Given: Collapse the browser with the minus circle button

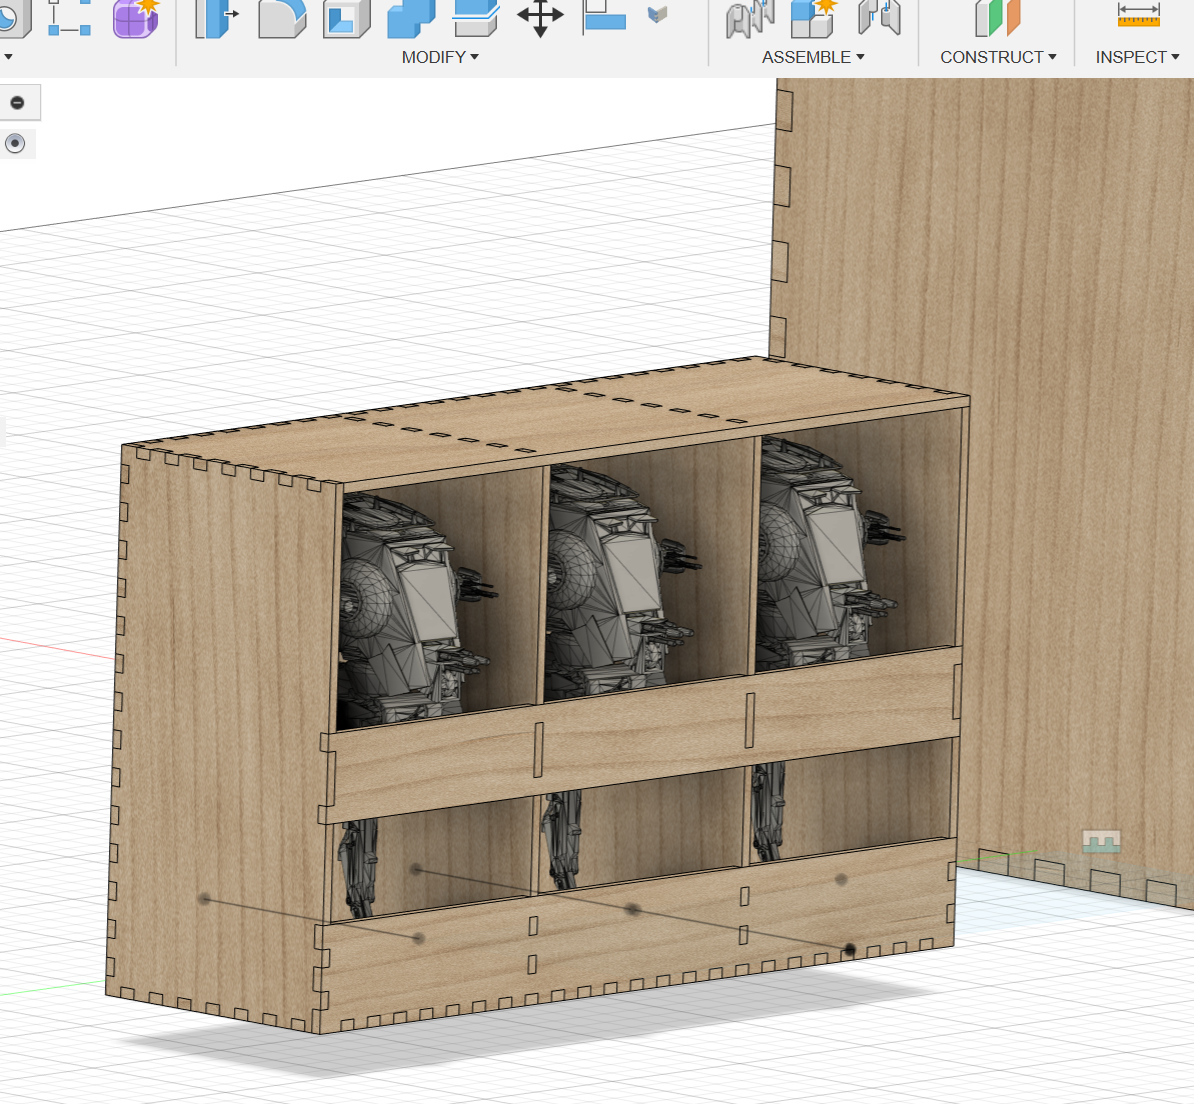Looking at the screenshot, I should [17, 103].
